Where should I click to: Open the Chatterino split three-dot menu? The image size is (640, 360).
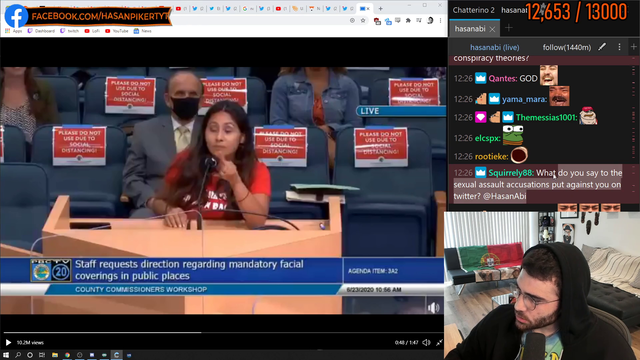click(619, 47)
